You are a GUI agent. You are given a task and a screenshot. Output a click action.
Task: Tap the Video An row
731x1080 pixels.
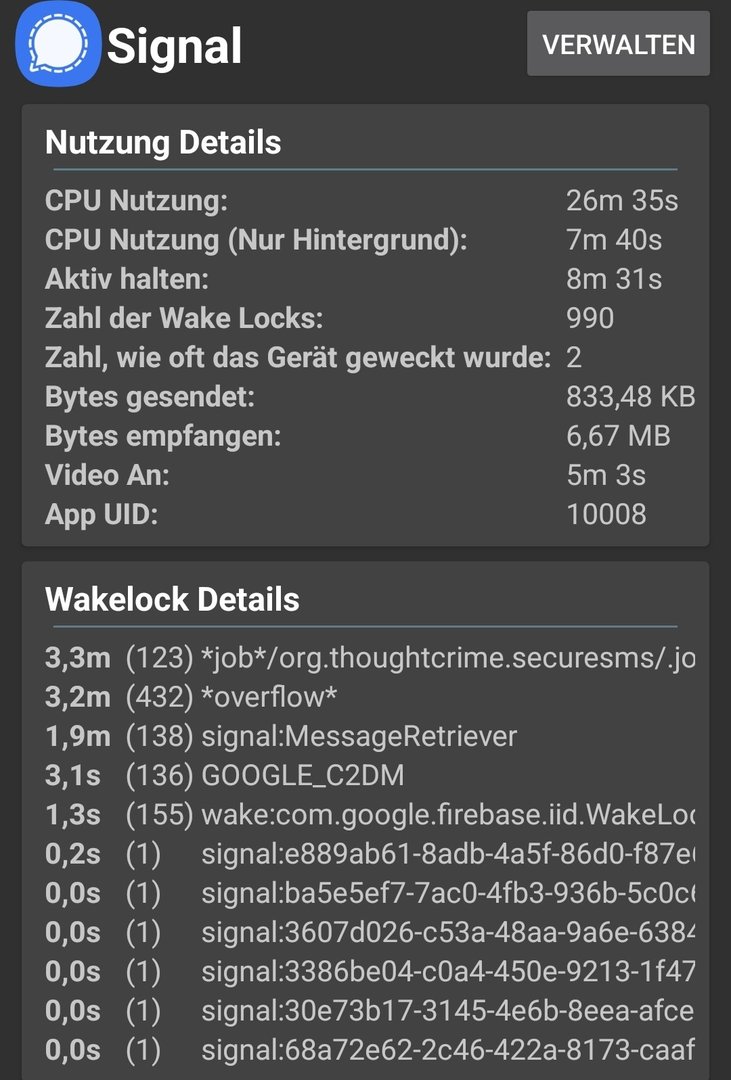(x=364, y=475)
